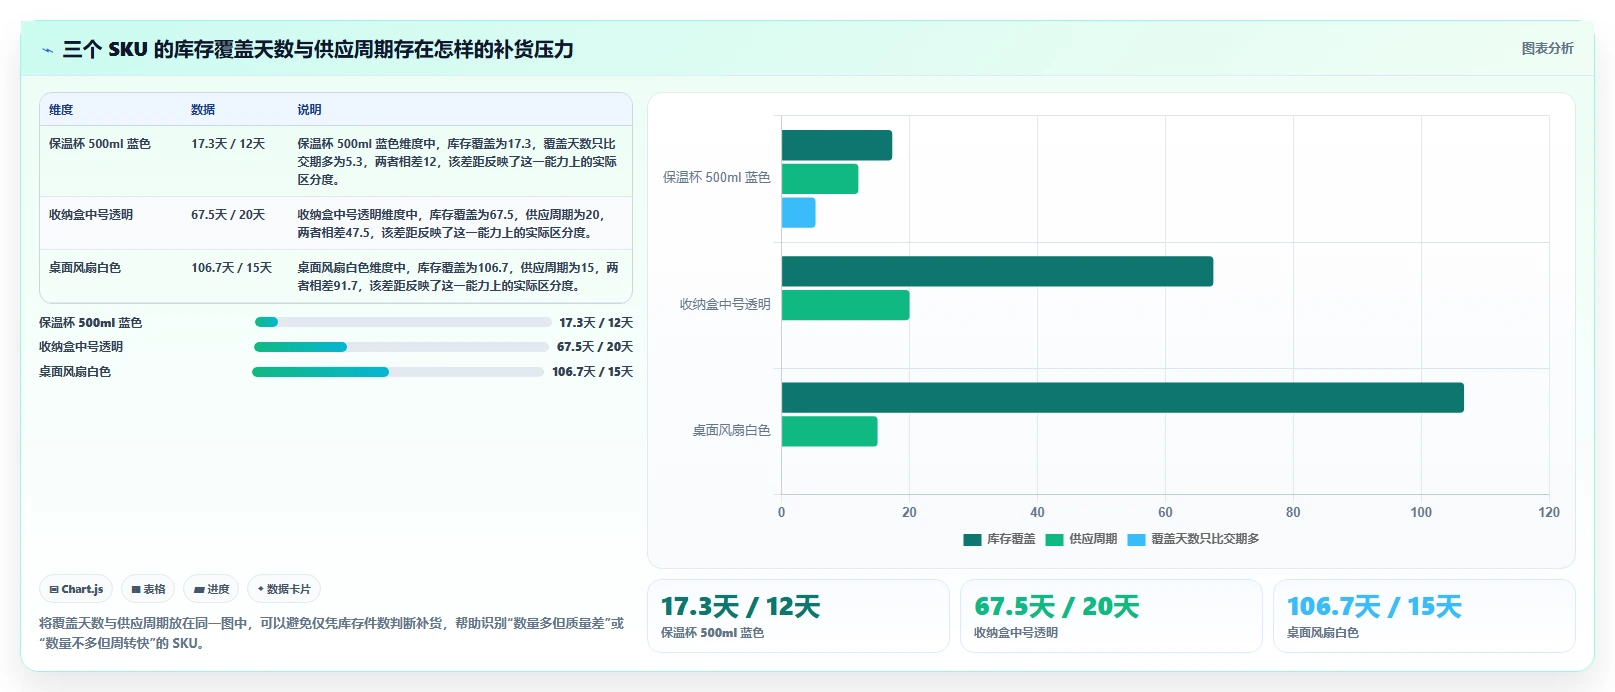Image resolution: width=1615 pixels, height=692 pixels.
Task: Open the 106.7天 / 15天 stat card
Action: click(1424, 616)
